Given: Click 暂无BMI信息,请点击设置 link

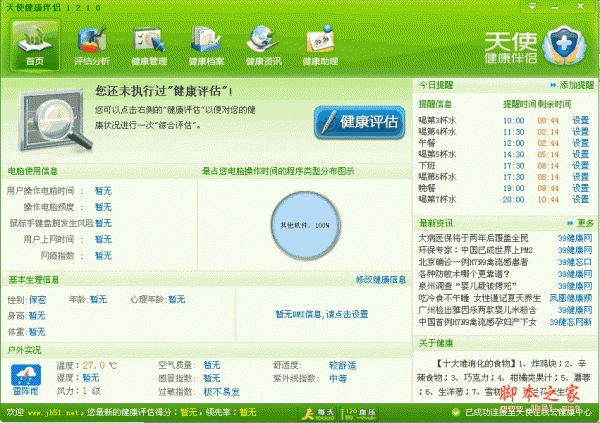Looking at the screenshot, I should point(322,314).
